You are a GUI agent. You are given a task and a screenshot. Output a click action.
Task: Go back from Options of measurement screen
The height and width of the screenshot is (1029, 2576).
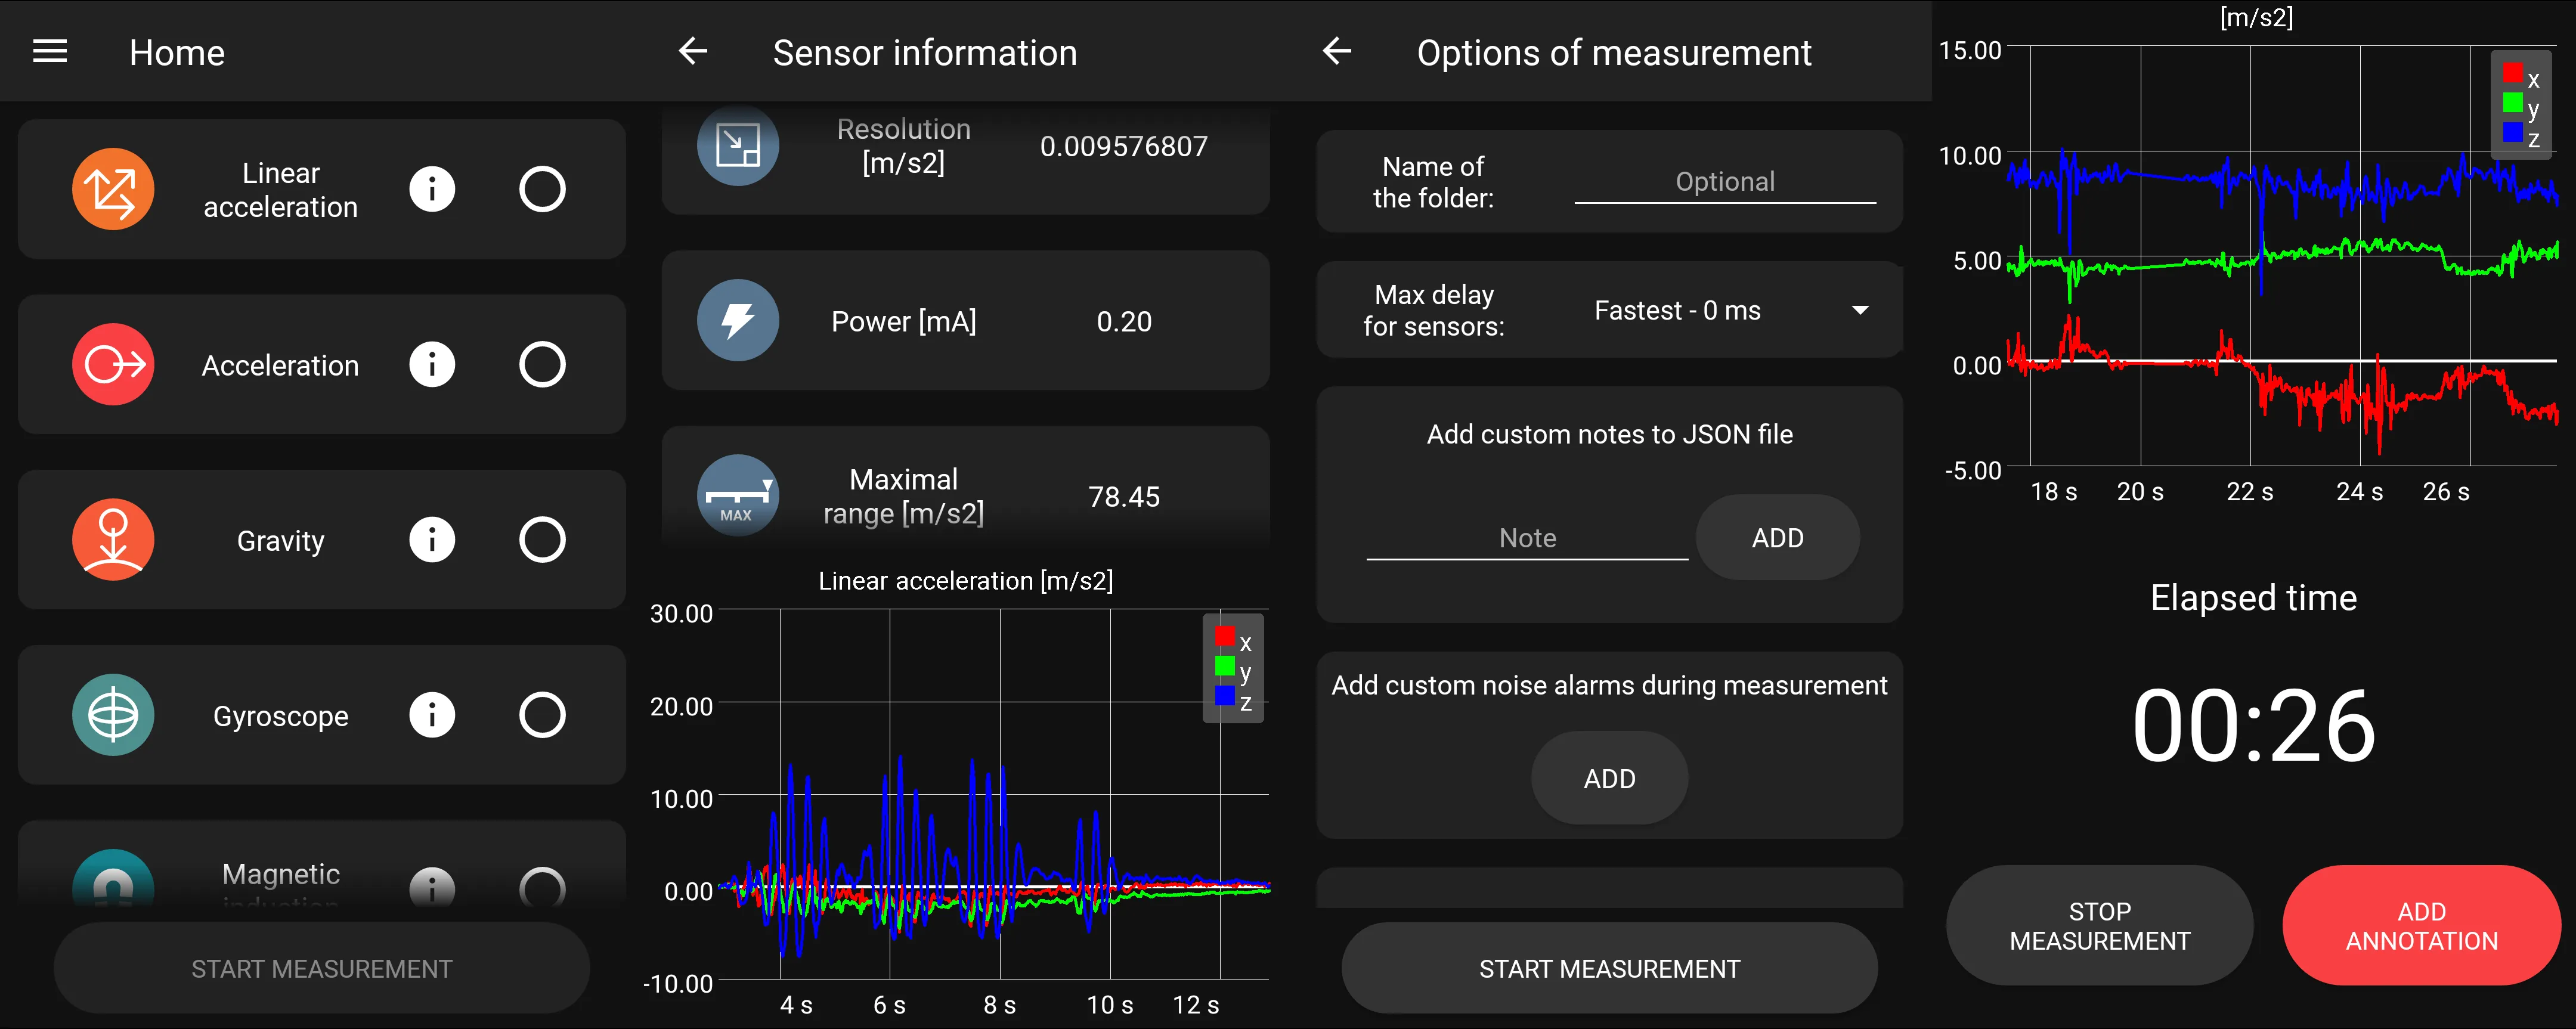(x=1336, y=51)
